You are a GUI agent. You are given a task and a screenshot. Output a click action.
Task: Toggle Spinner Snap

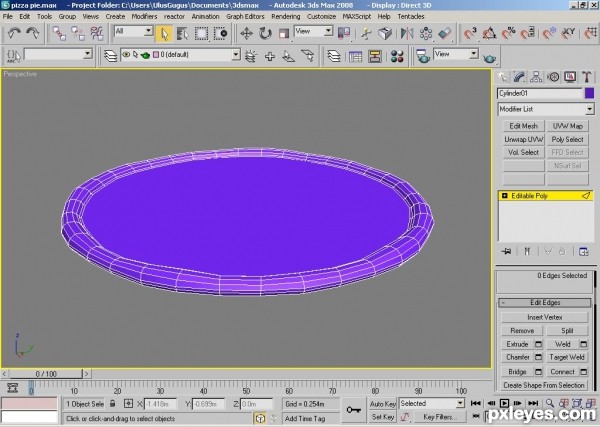(528, 34)
